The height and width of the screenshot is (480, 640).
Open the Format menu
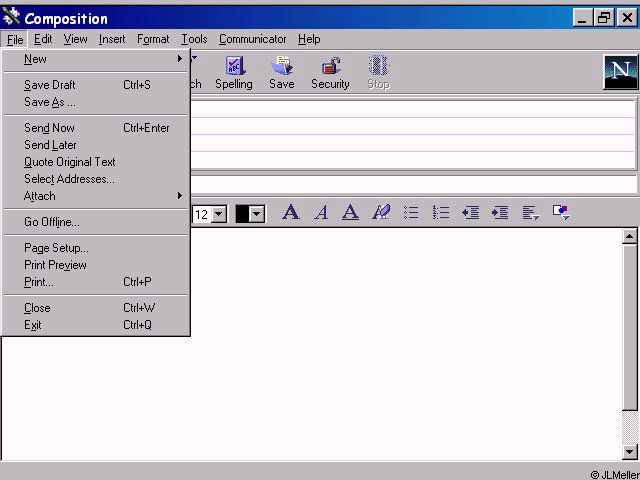pyautogui.click(x=153, y=39)
